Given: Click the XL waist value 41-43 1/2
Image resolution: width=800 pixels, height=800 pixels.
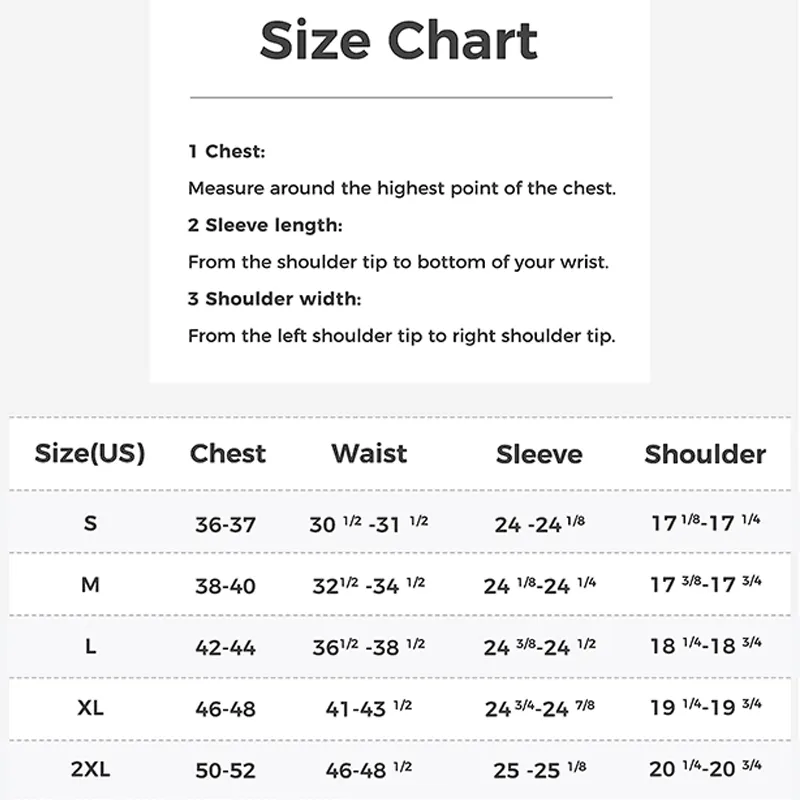Looking at the screenshot, I should point(368,708).
